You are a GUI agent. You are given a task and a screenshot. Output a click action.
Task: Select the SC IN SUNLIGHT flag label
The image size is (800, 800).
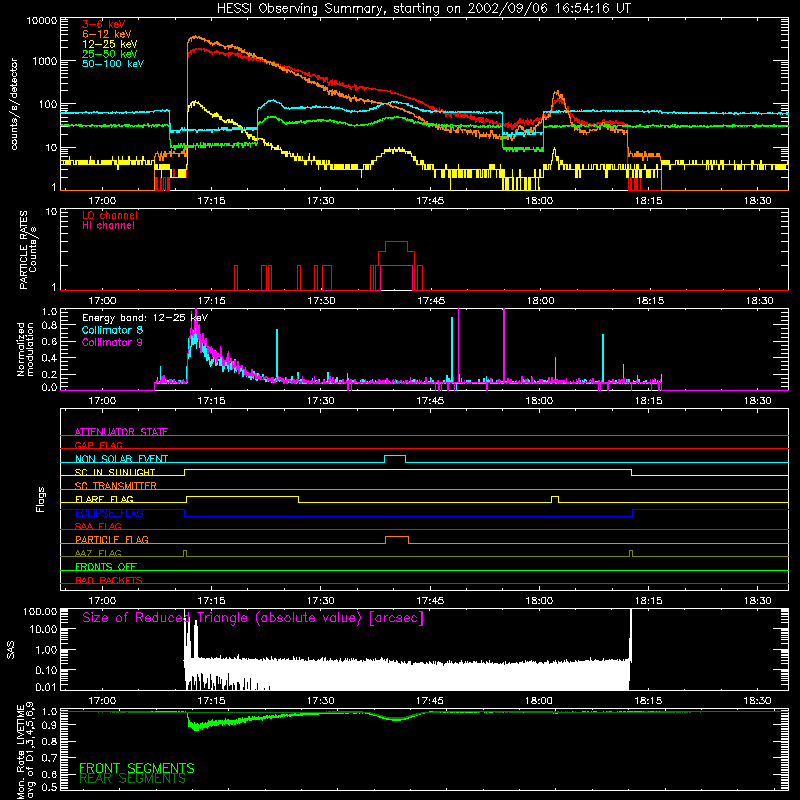click(x=115, y=472)
